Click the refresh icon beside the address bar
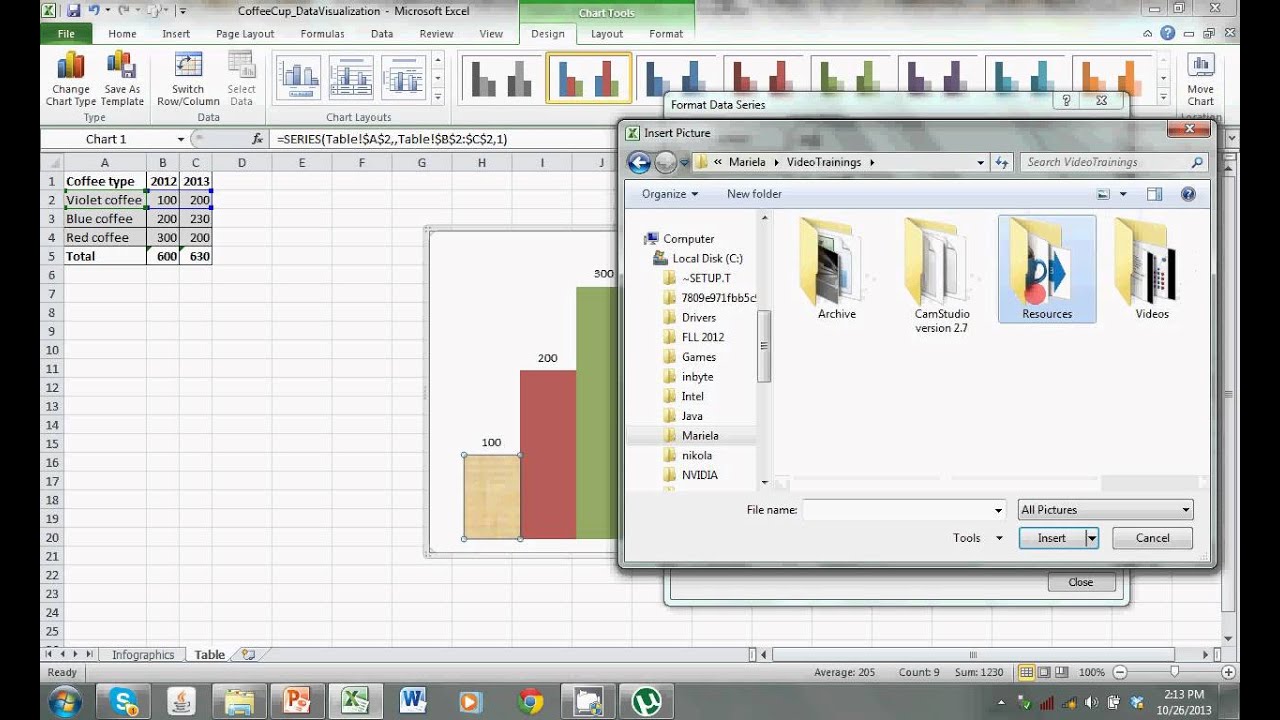 (x=1002, y=162)
